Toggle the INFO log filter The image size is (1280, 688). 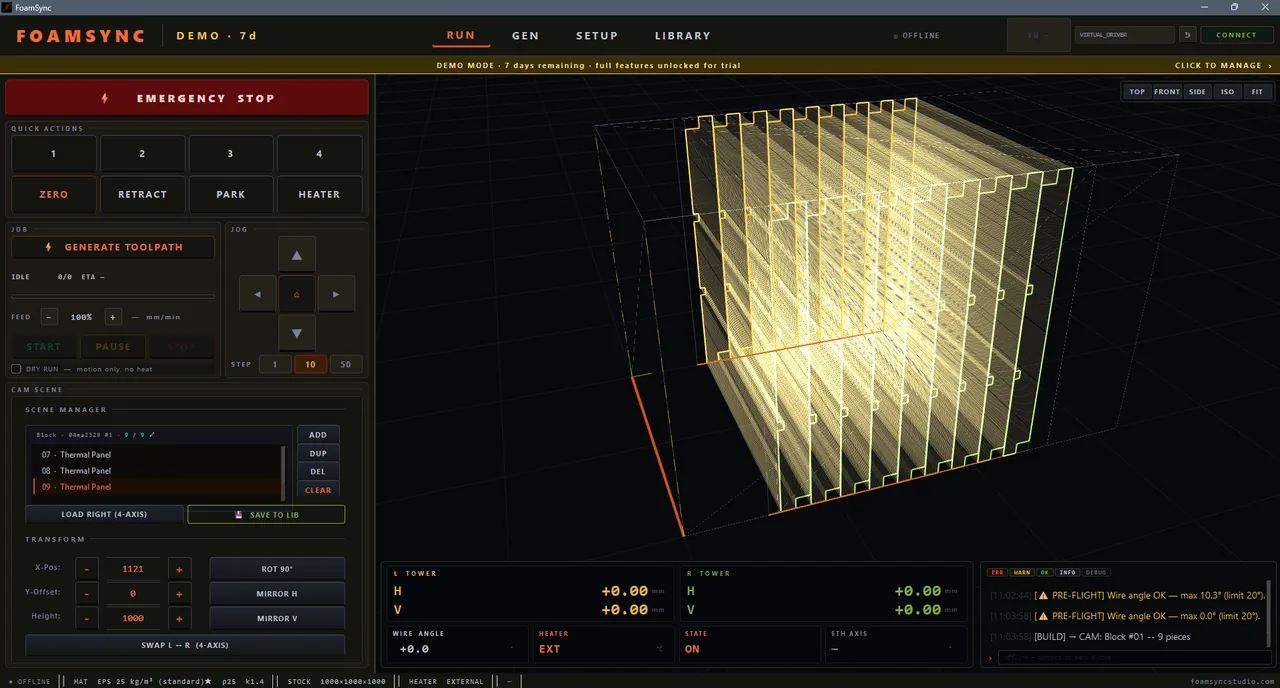point(1068,573)
